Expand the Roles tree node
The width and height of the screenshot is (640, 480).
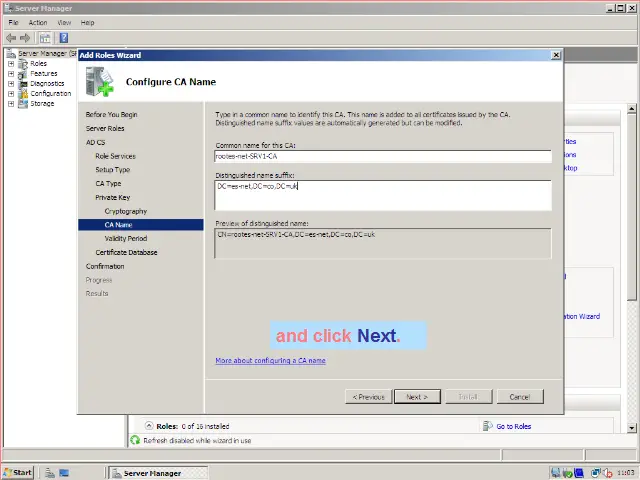(x=11, y=64)
